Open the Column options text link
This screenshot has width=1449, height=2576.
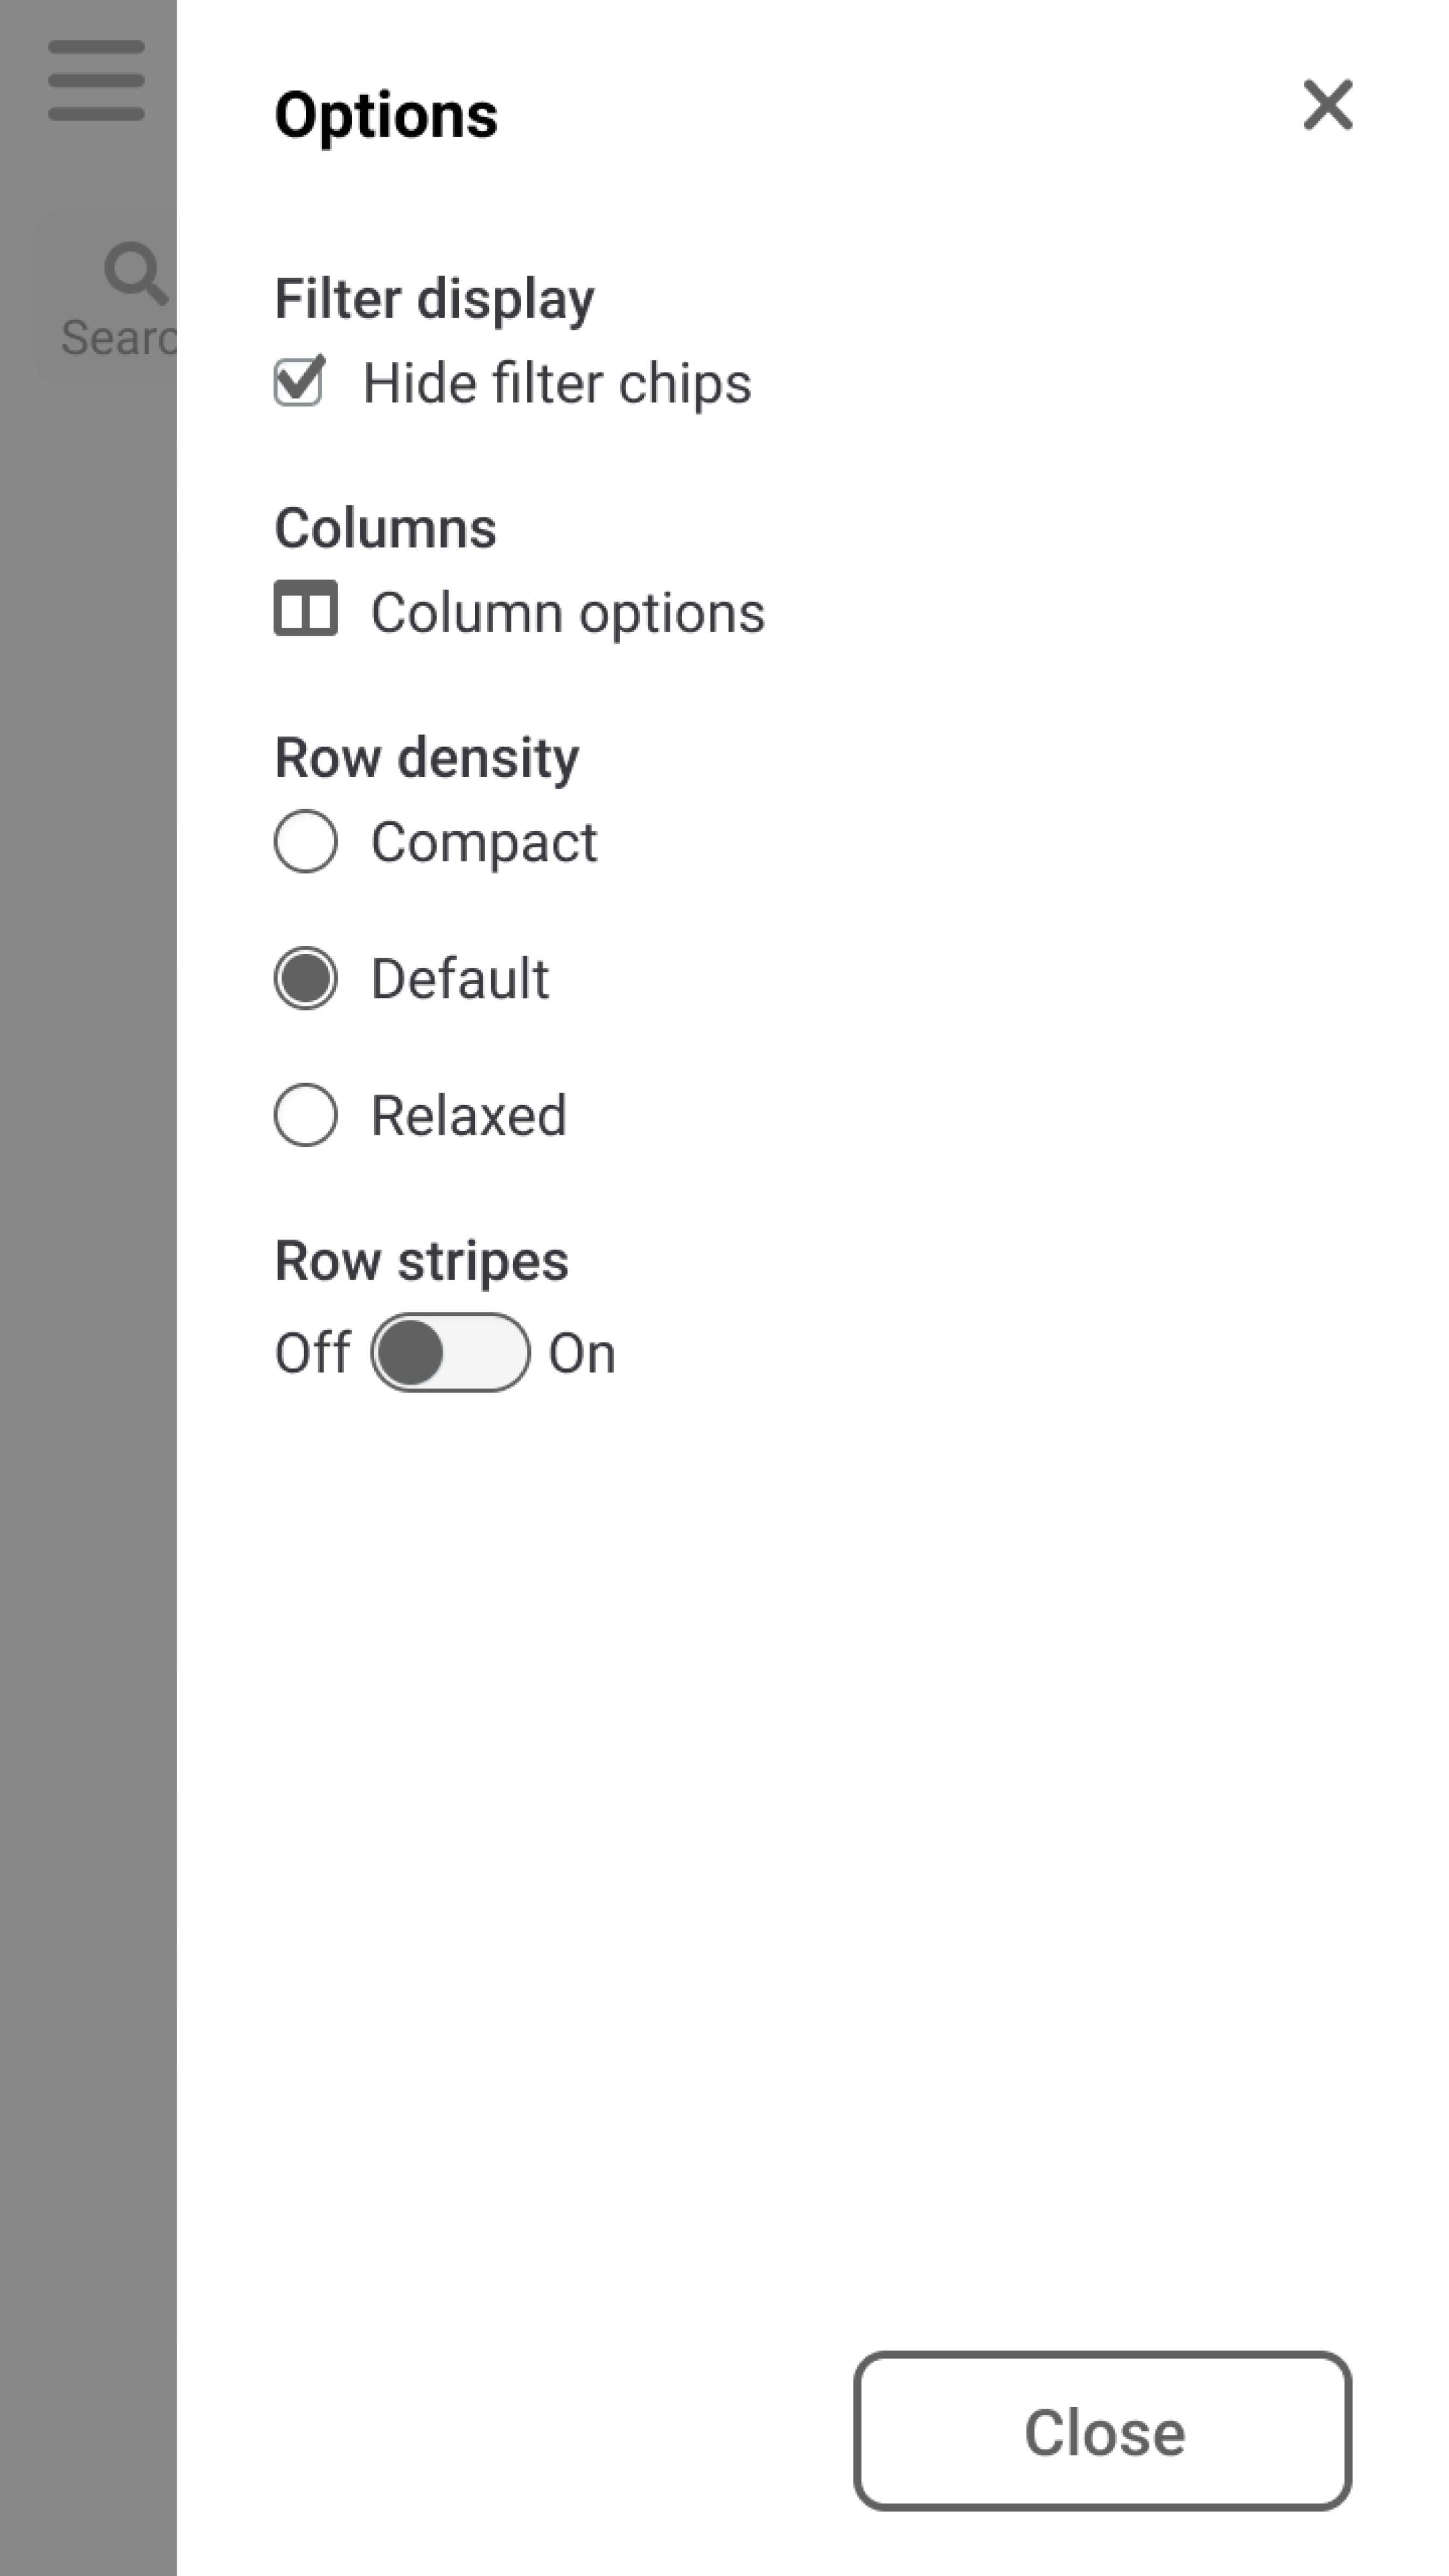point(568,613)
